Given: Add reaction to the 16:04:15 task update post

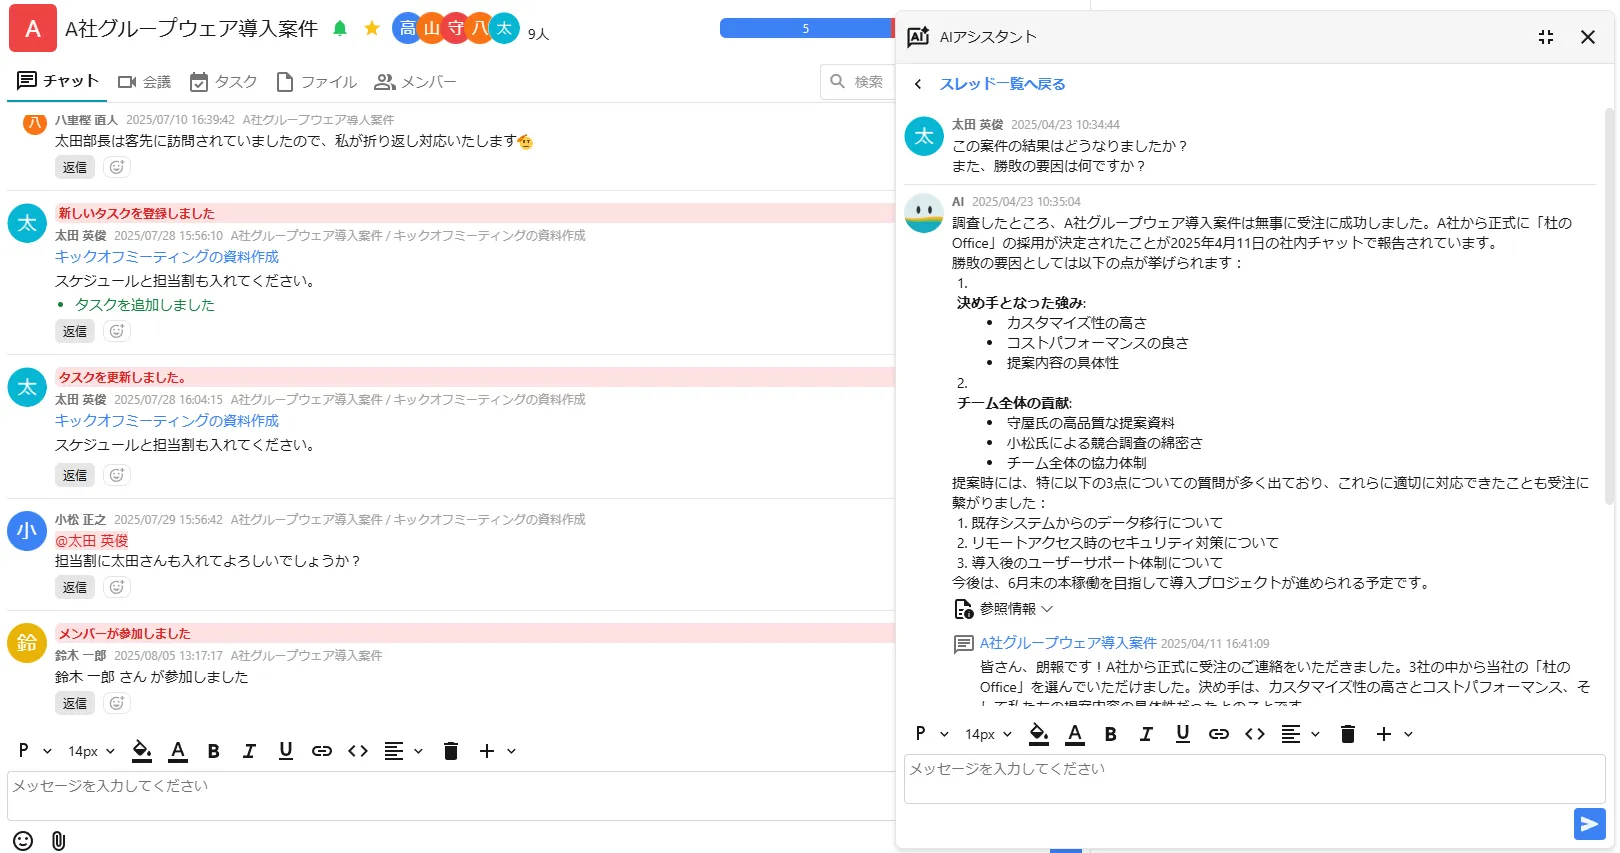Looking at the screenshot, I should click(x=117, y=475).
